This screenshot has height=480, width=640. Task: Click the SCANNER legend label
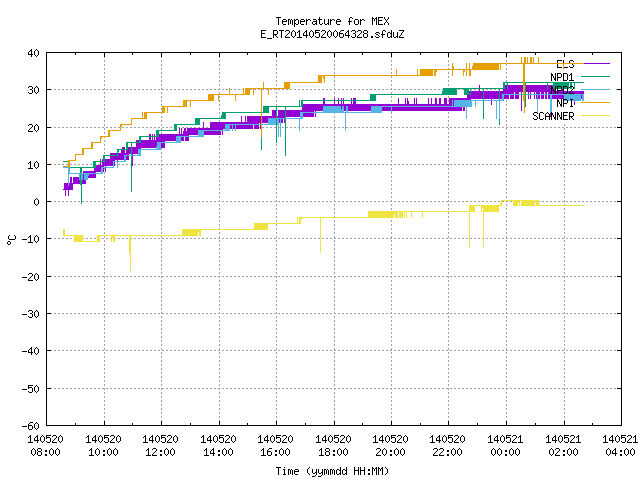click(553, 116)
